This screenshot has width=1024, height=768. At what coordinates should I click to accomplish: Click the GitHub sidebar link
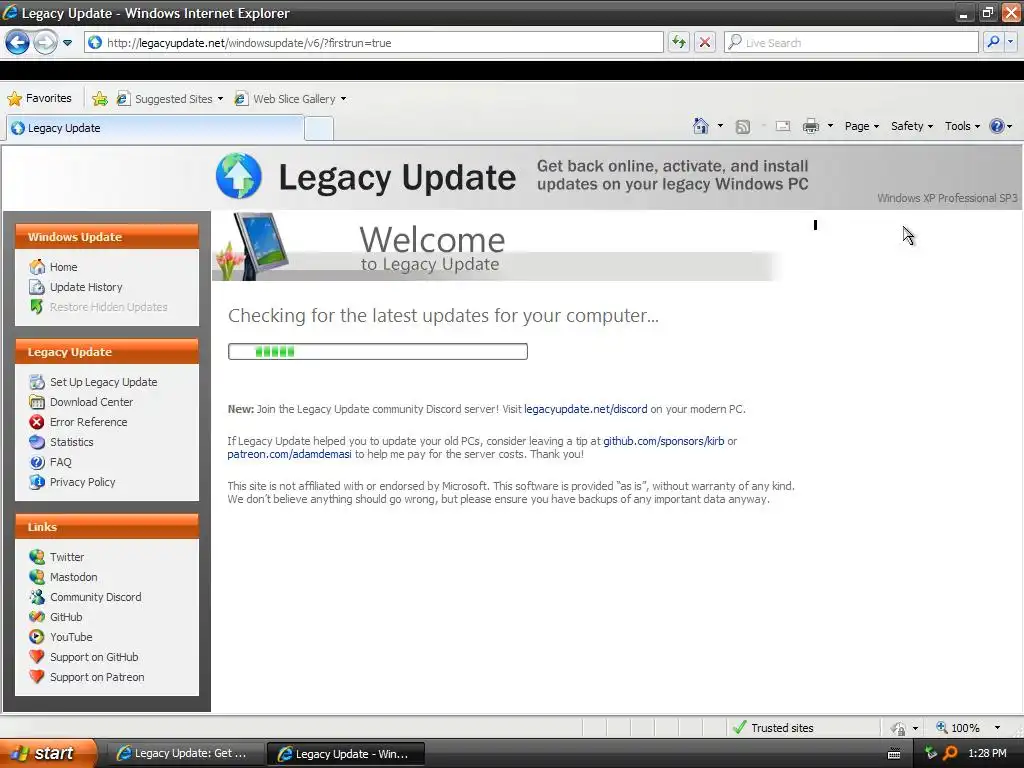point(66,617)
